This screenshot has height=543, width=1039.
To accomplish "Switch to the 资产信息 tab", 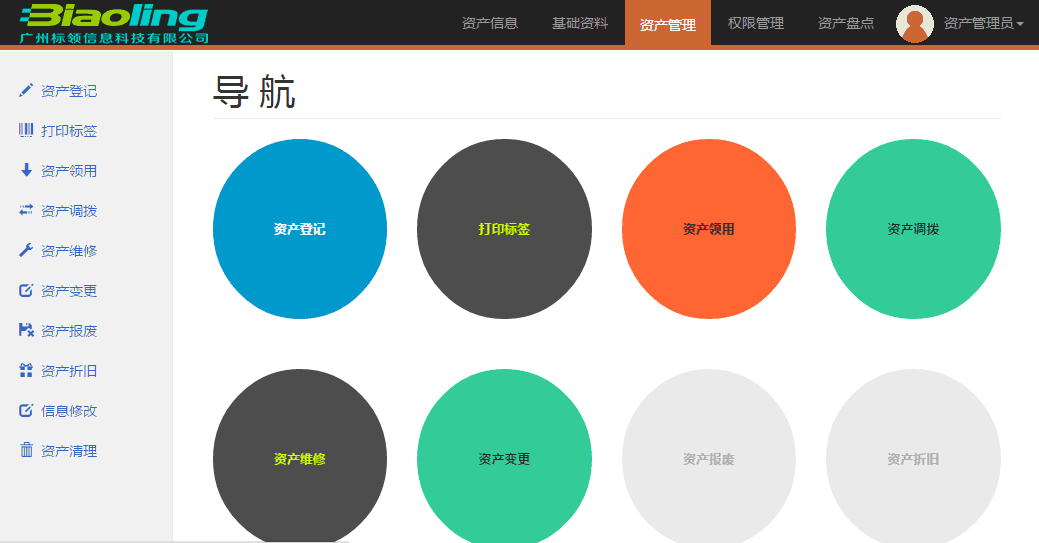I will pyautogui.click(x=490, y=24).
